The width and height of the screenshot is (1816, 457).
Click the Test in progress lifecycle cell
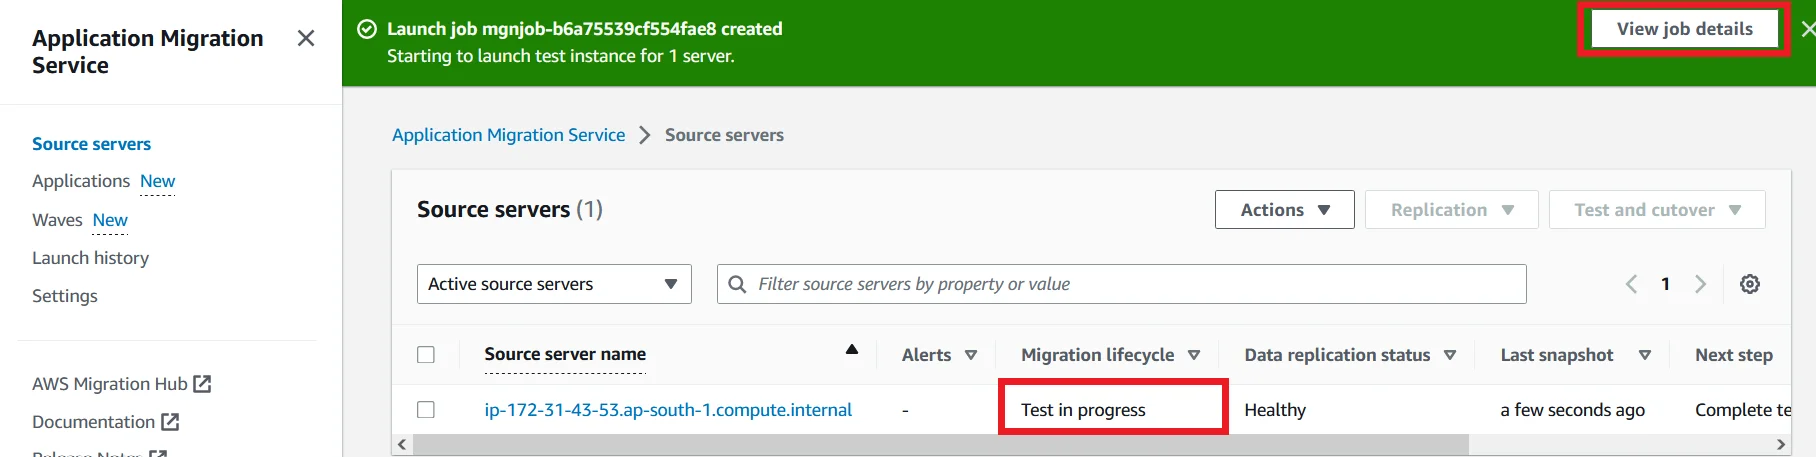(x=1083, y=409)
